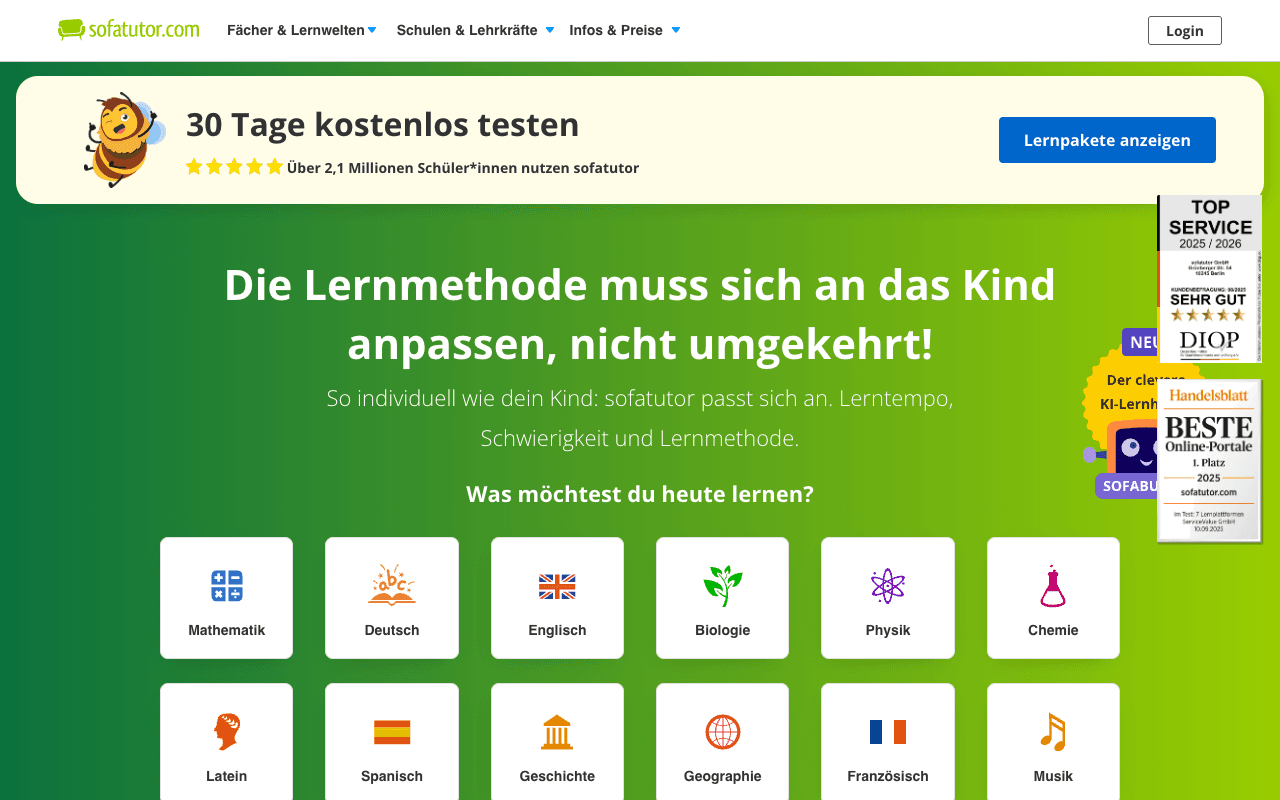This screenshot has width=1280, height=800.
Task: Choose the Englisch UK flag icon
Action: (x=557, y=586)
